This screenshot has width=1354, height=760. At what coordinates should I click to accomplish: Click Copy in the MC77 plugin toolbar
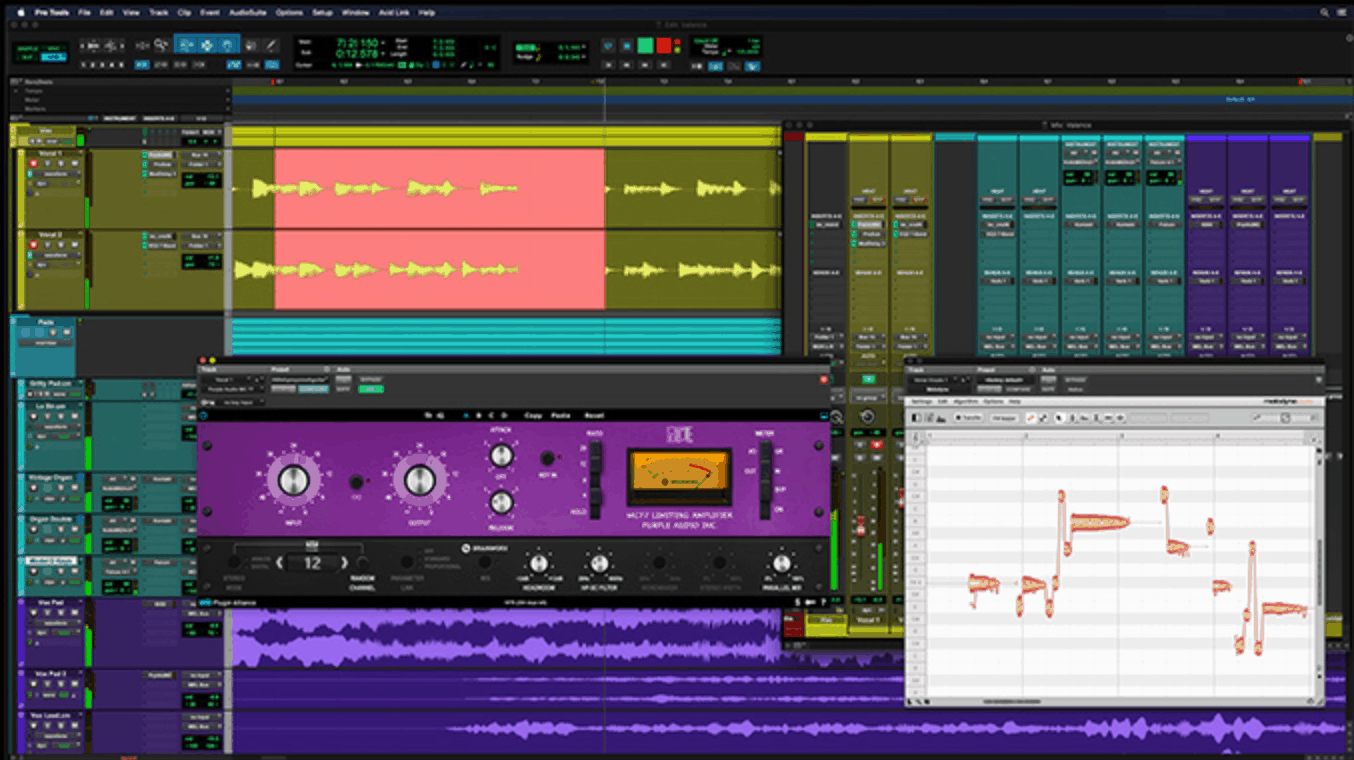[533, 415]
